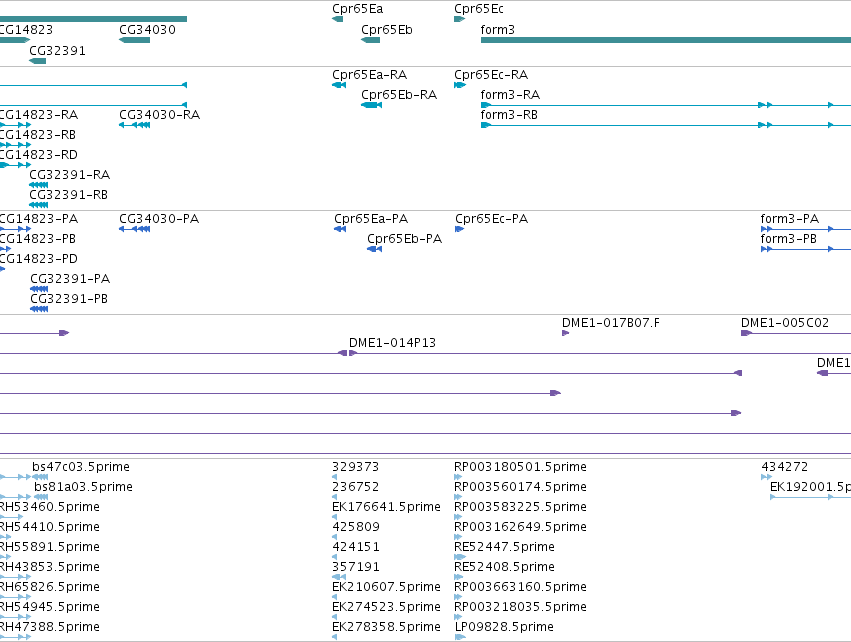Click the 434272 feature label
The height and width of the screenshot is (642, 851).
tap(785, 467)
